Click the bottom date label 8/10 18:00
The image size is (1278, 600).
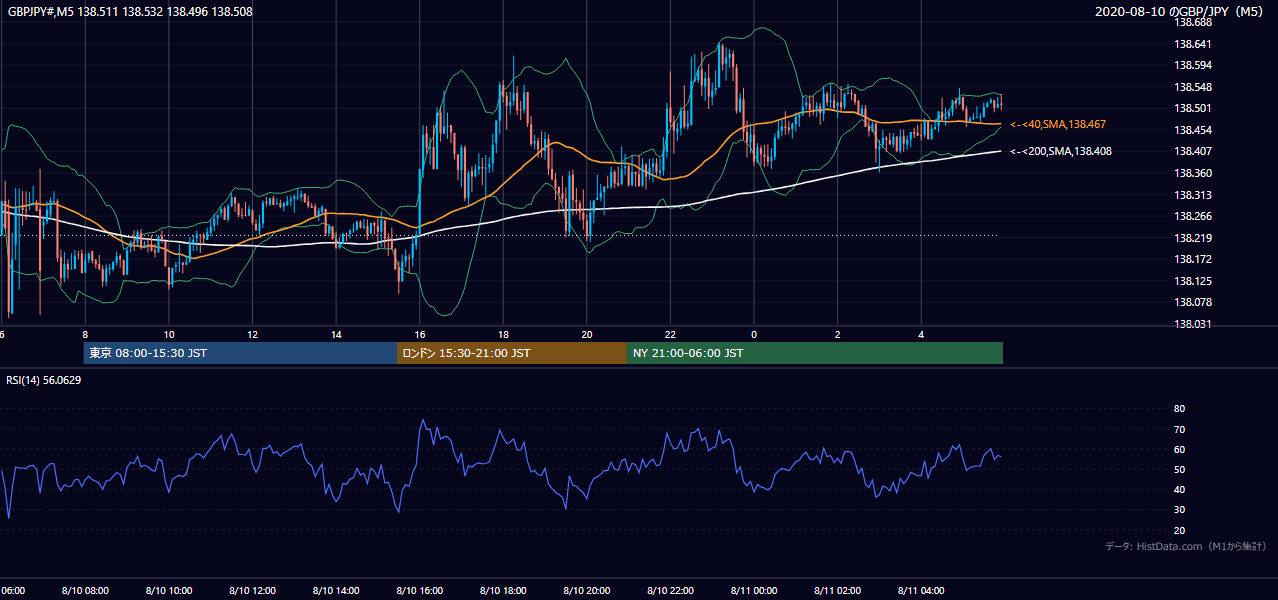coord(503,591)
